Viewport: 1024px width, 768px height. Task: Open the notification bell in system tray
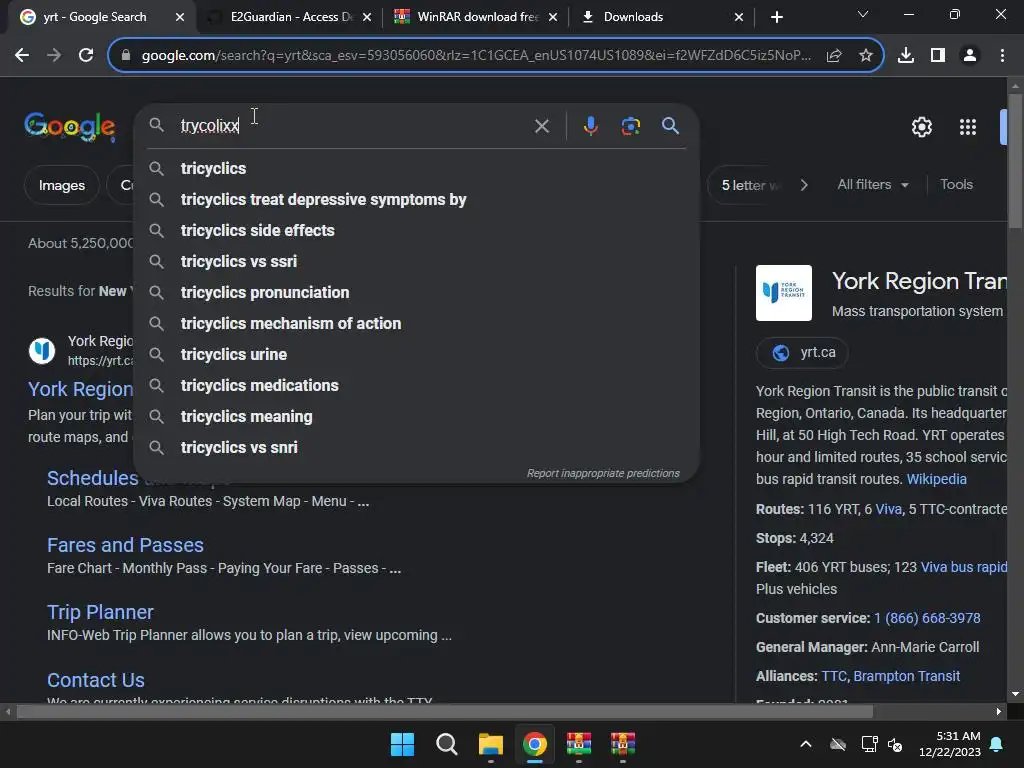997,744
